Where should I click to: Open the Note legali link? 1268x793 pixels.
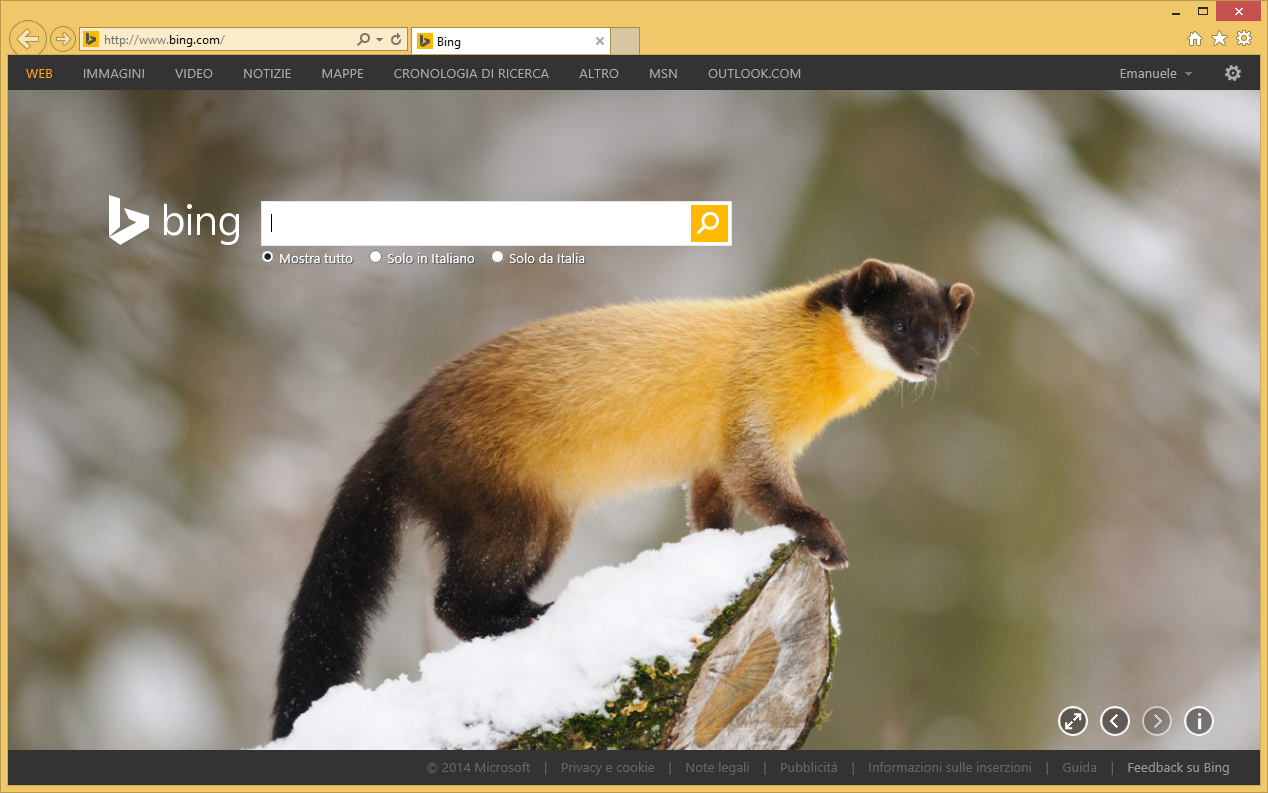(717, 768)
